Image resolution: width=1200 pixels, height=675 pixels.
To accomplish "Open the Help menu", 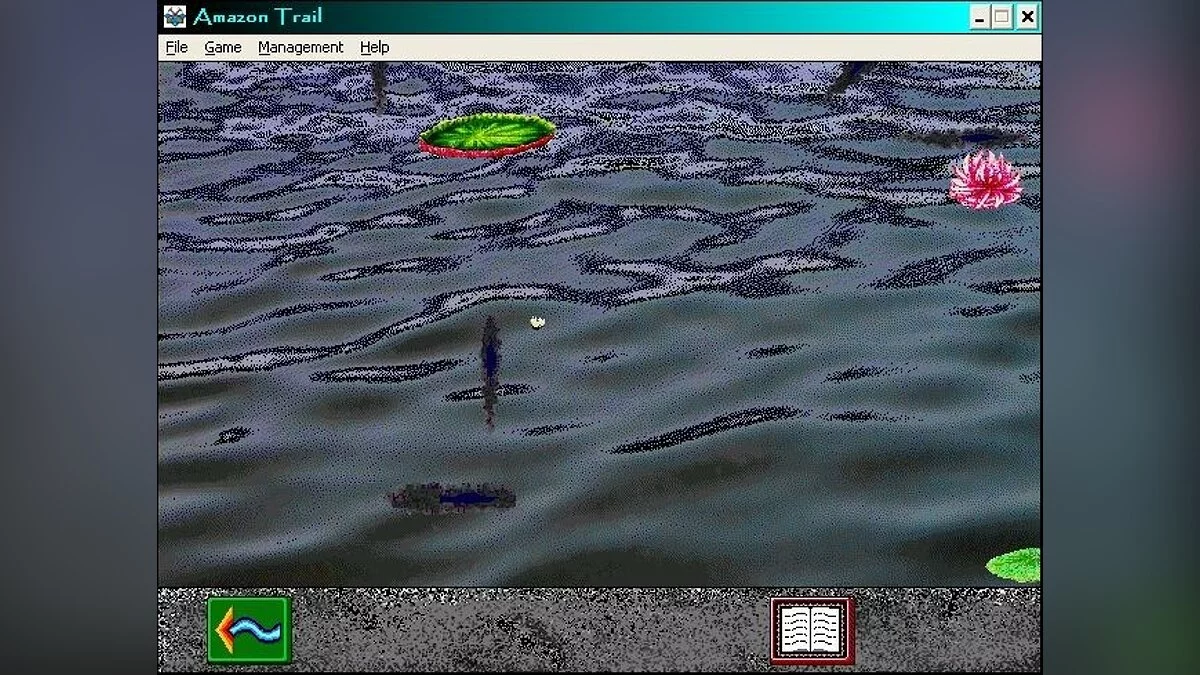I will pyautogui.click(x=375, y=47).
